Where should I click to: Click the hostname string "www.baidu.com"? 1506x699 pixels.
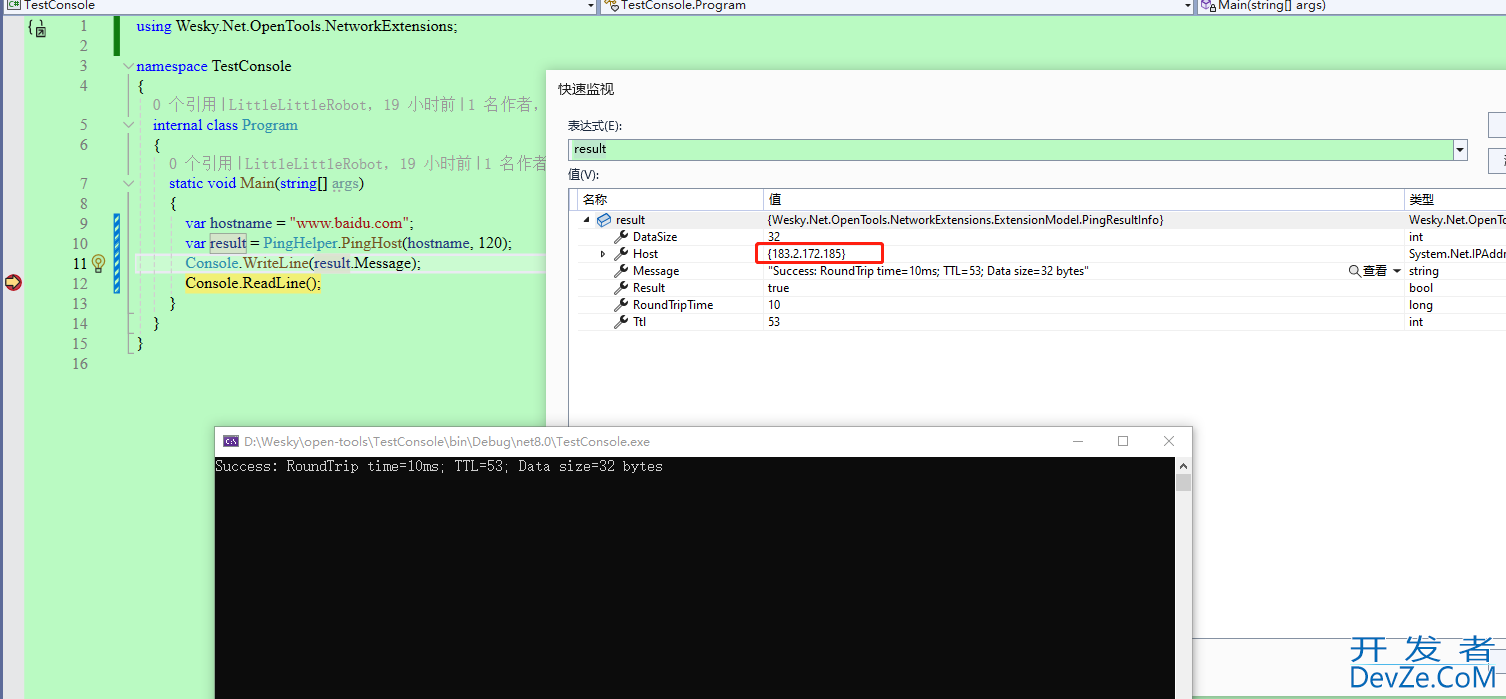pos(351,223)
